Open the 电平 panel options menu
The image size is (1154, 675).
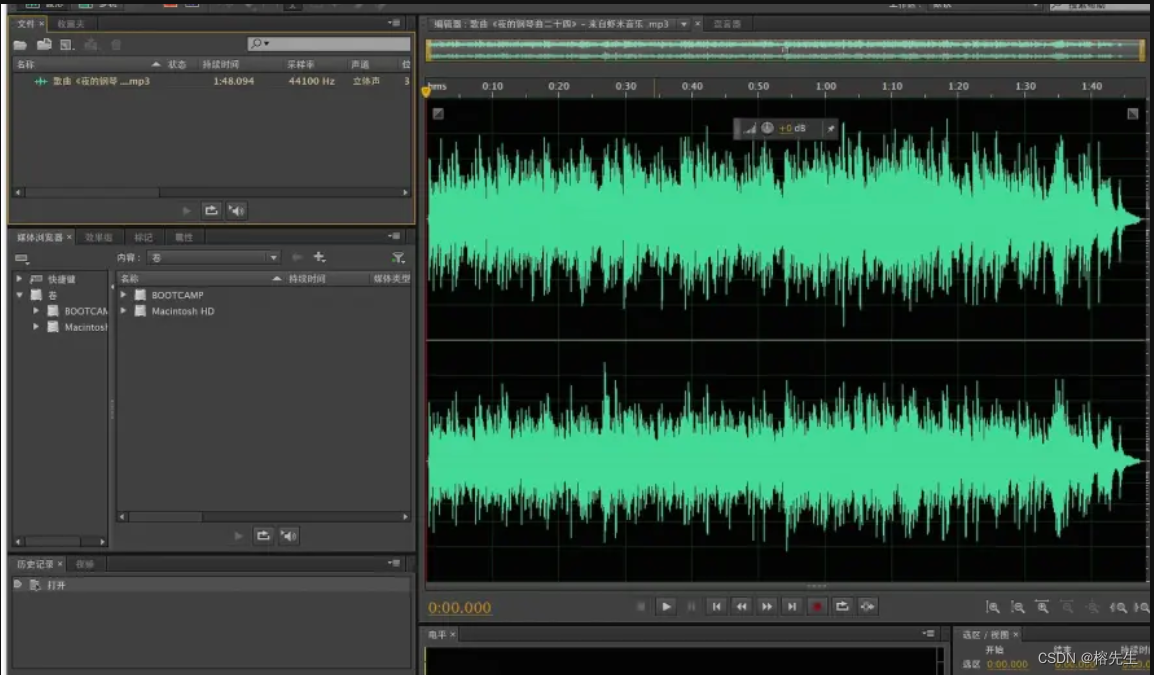tap(929, 634)
